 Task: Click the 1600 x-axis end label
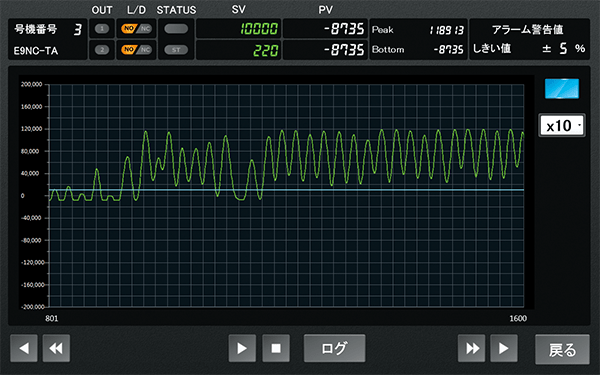click(518, 318)
